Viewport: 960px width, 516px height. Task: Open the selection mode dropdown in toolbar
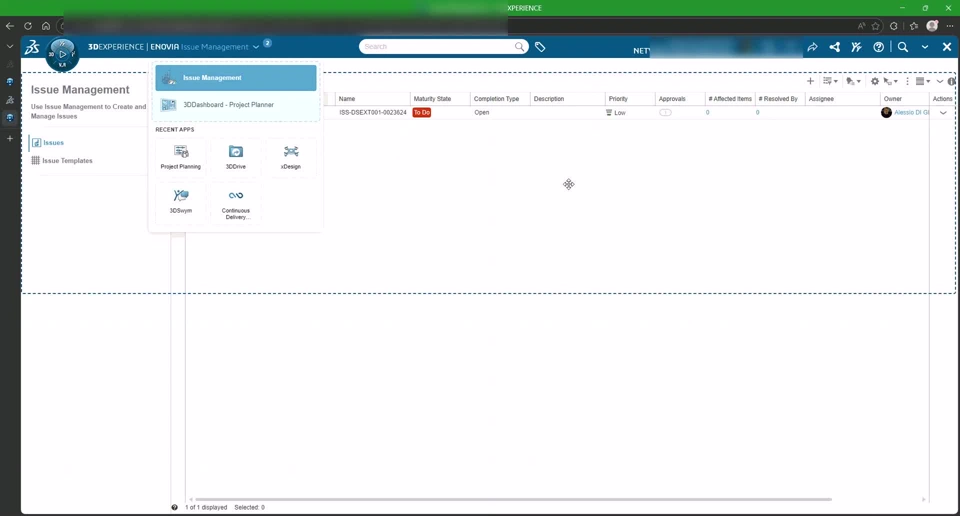click(x=891, y=81)
